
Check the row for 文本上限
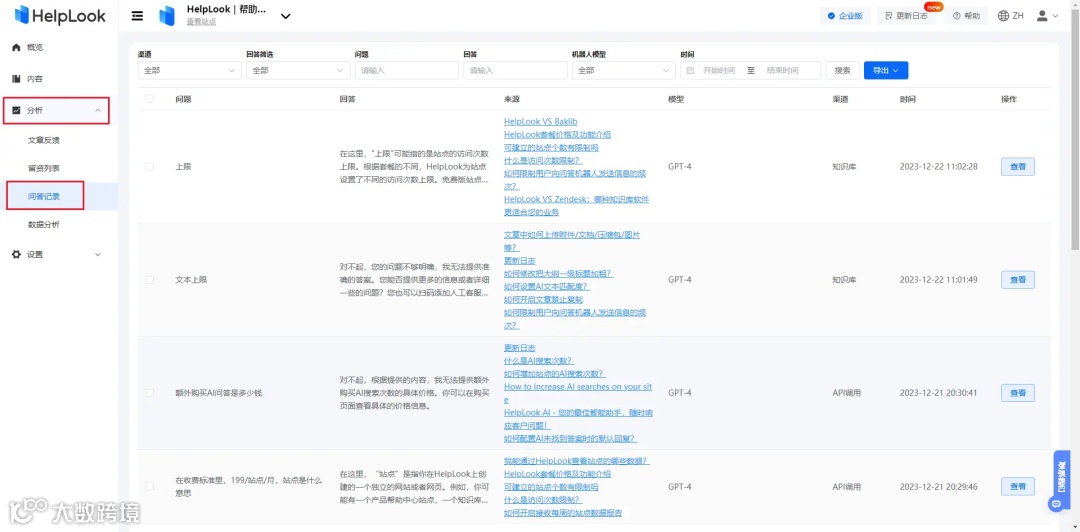[x=149, y=280]
